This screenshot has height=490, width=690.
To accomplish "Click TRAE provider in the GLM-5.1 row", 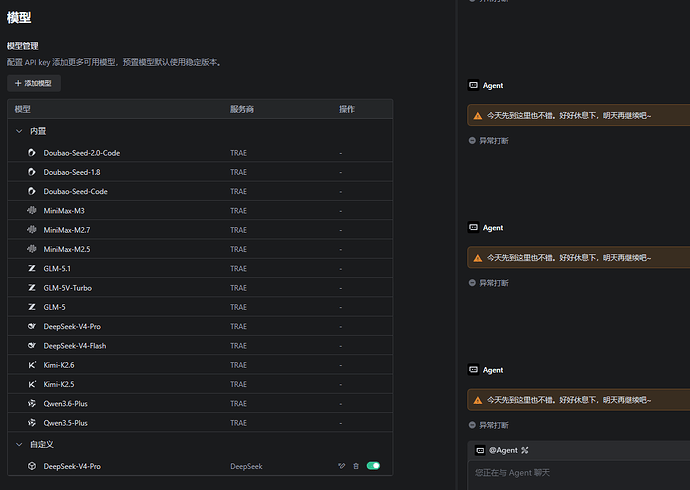I will click(x=238, y=268).
